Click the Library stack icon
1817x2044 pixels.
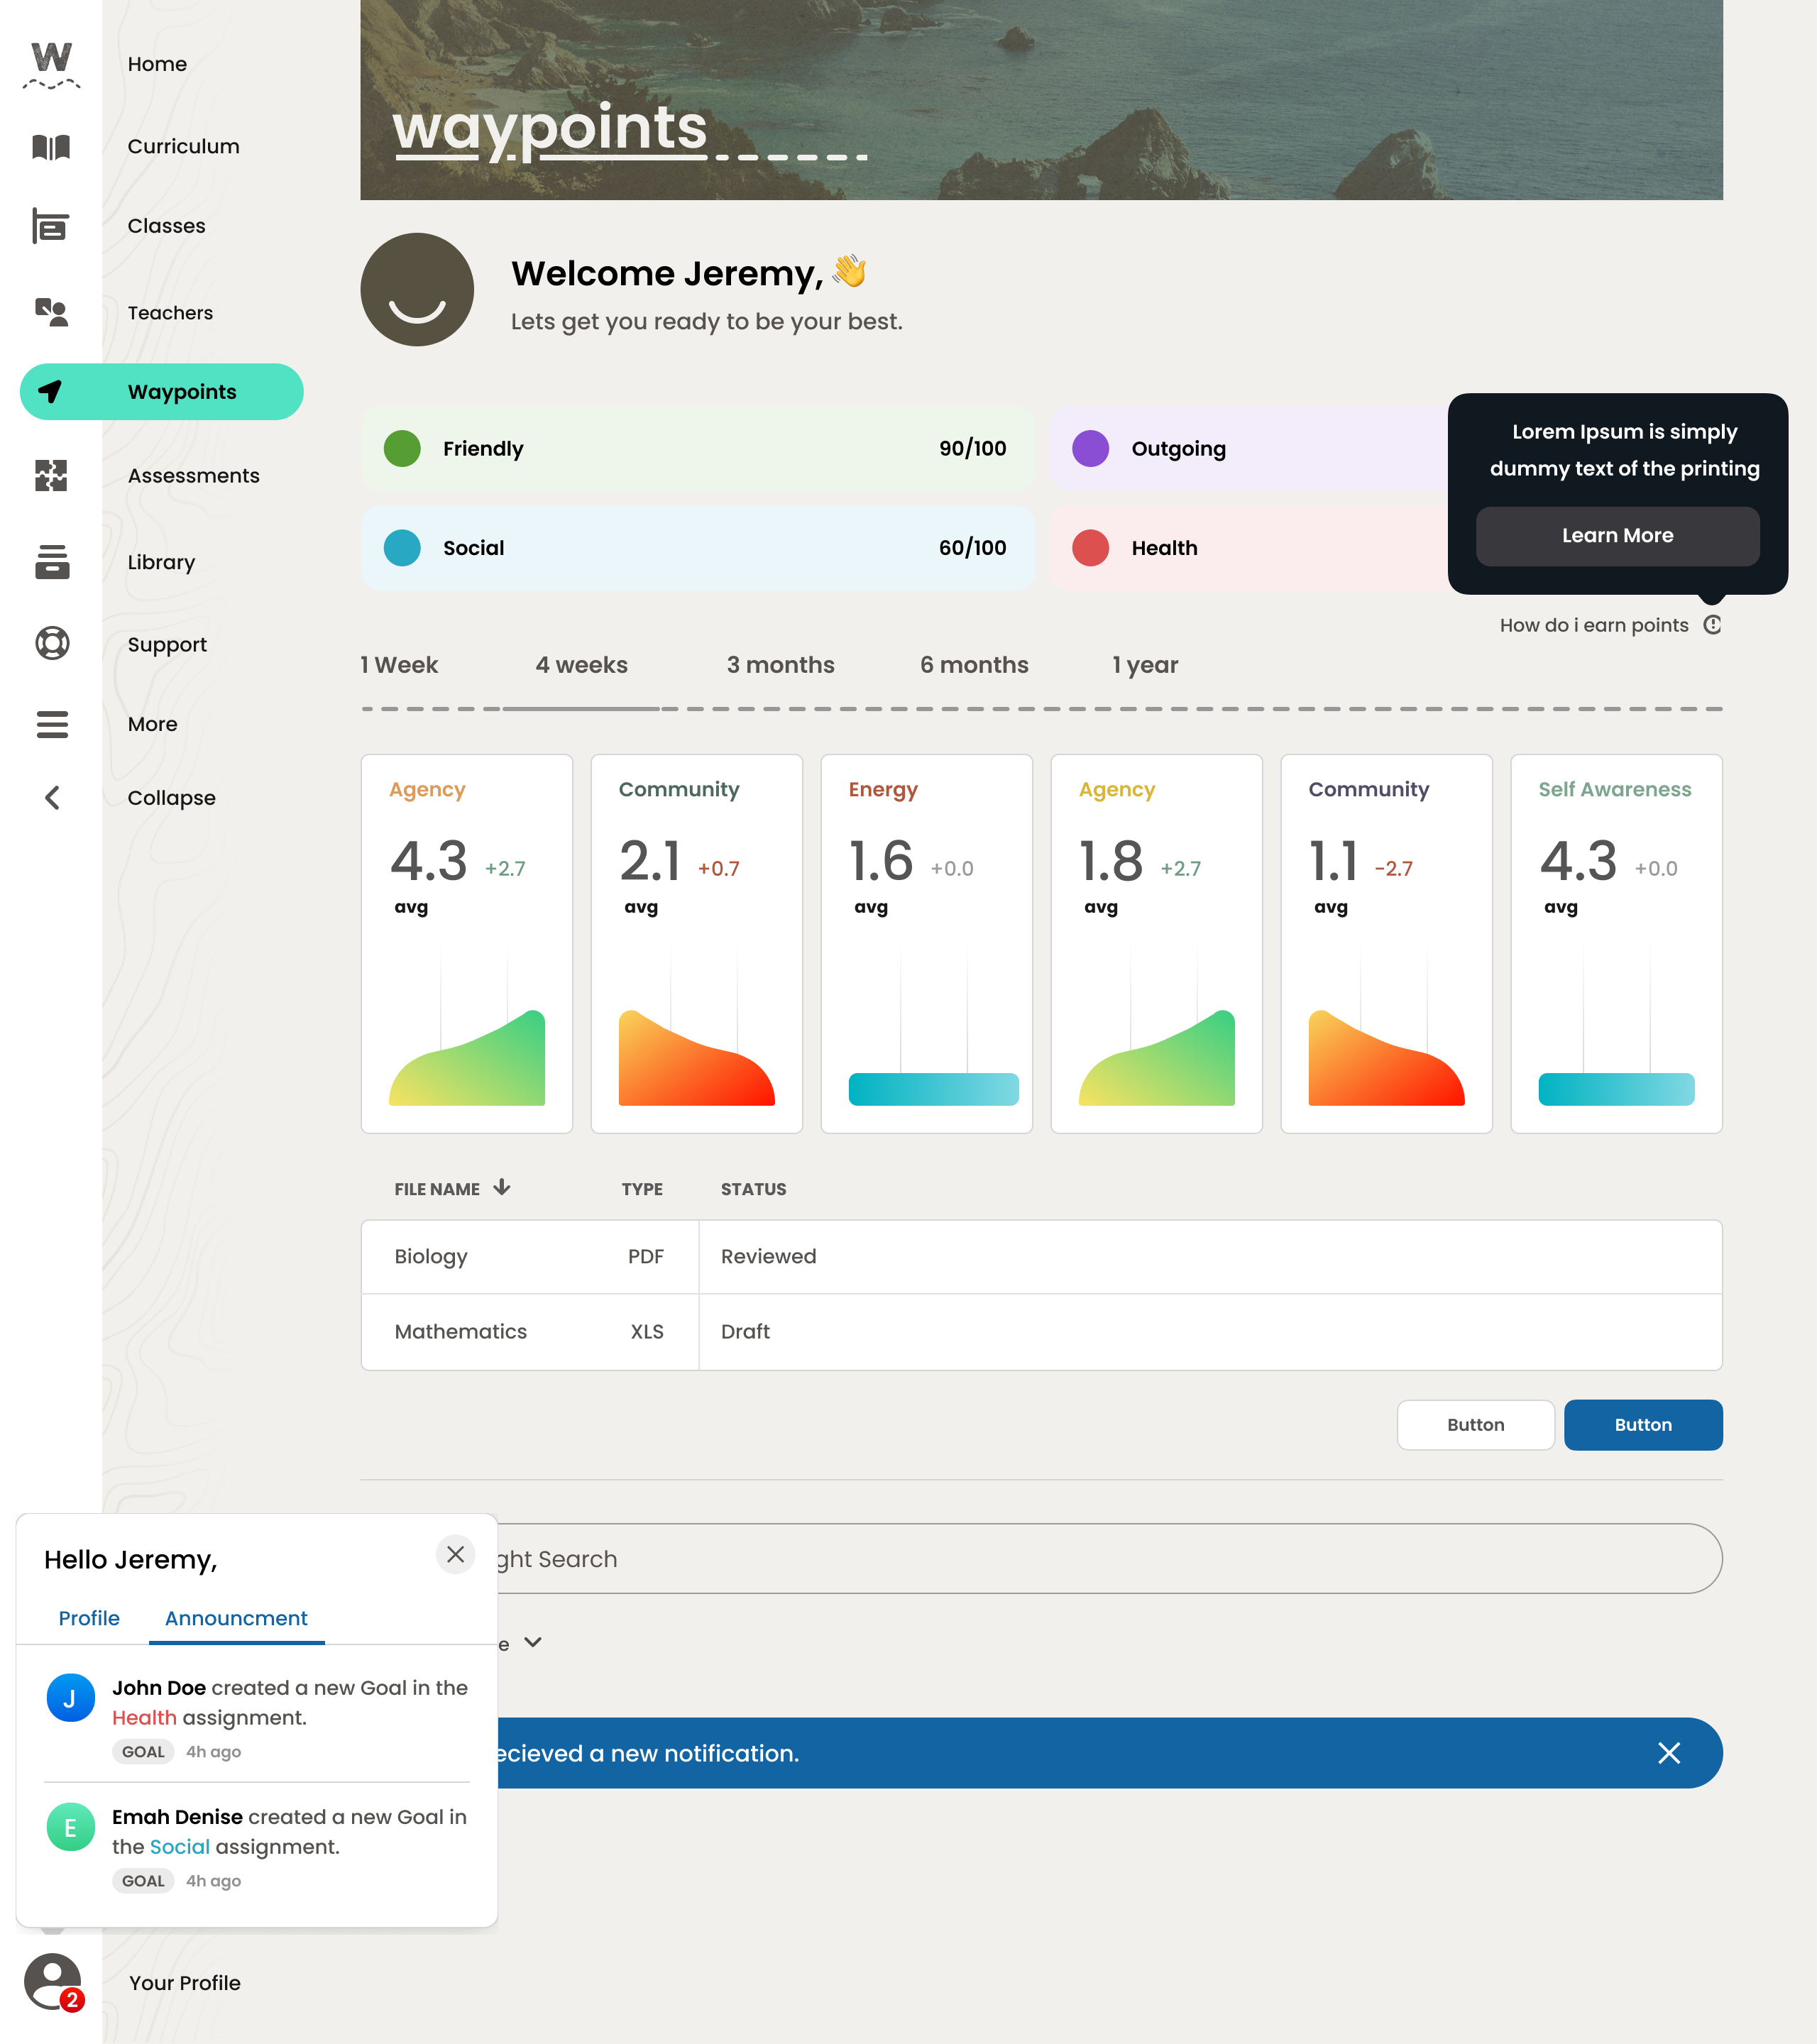52,562
